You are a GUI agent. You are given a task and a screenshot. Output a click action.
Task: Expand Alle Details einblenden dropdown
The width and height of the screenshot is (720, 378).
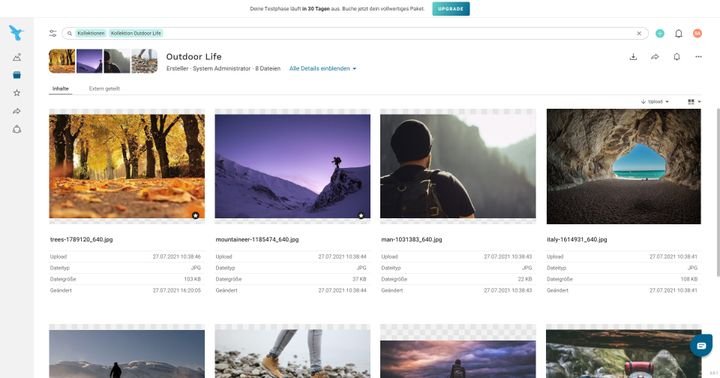click(x=323, y=68)
